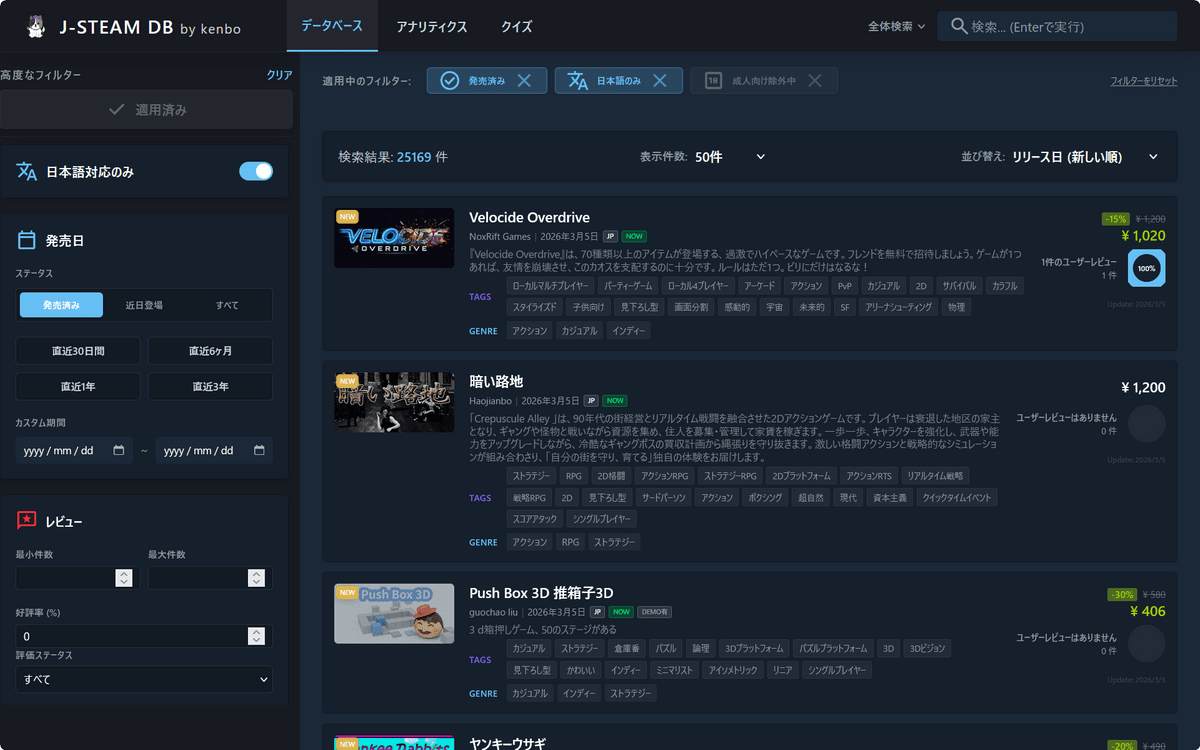Switch to the アナリティクス tab
The height and width of the screenshot is (750, 1200).
point(432,27)
